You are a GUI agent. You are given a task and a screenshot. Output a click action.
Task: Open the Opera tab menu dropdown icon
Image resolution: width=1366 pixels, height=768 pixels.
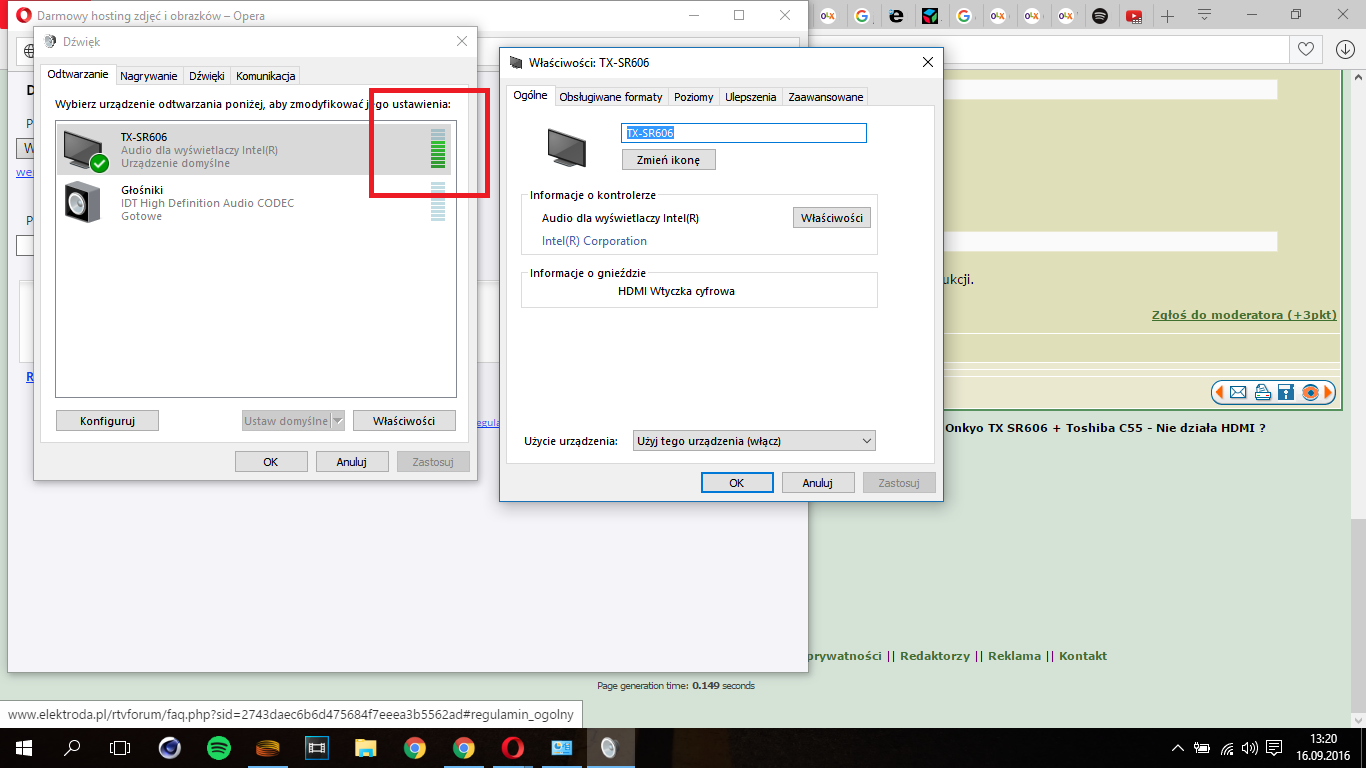pyautogui.click(x=1205, y=16)
